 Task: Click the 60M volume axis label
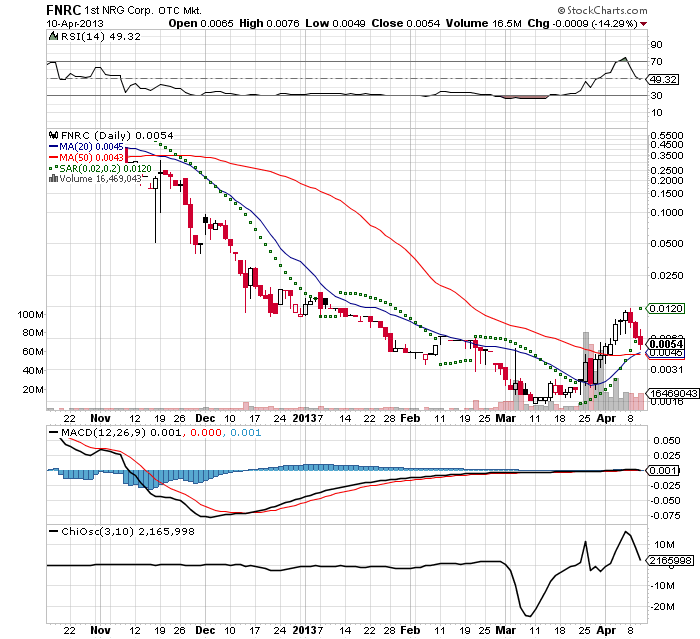click(x=33, y=351)
